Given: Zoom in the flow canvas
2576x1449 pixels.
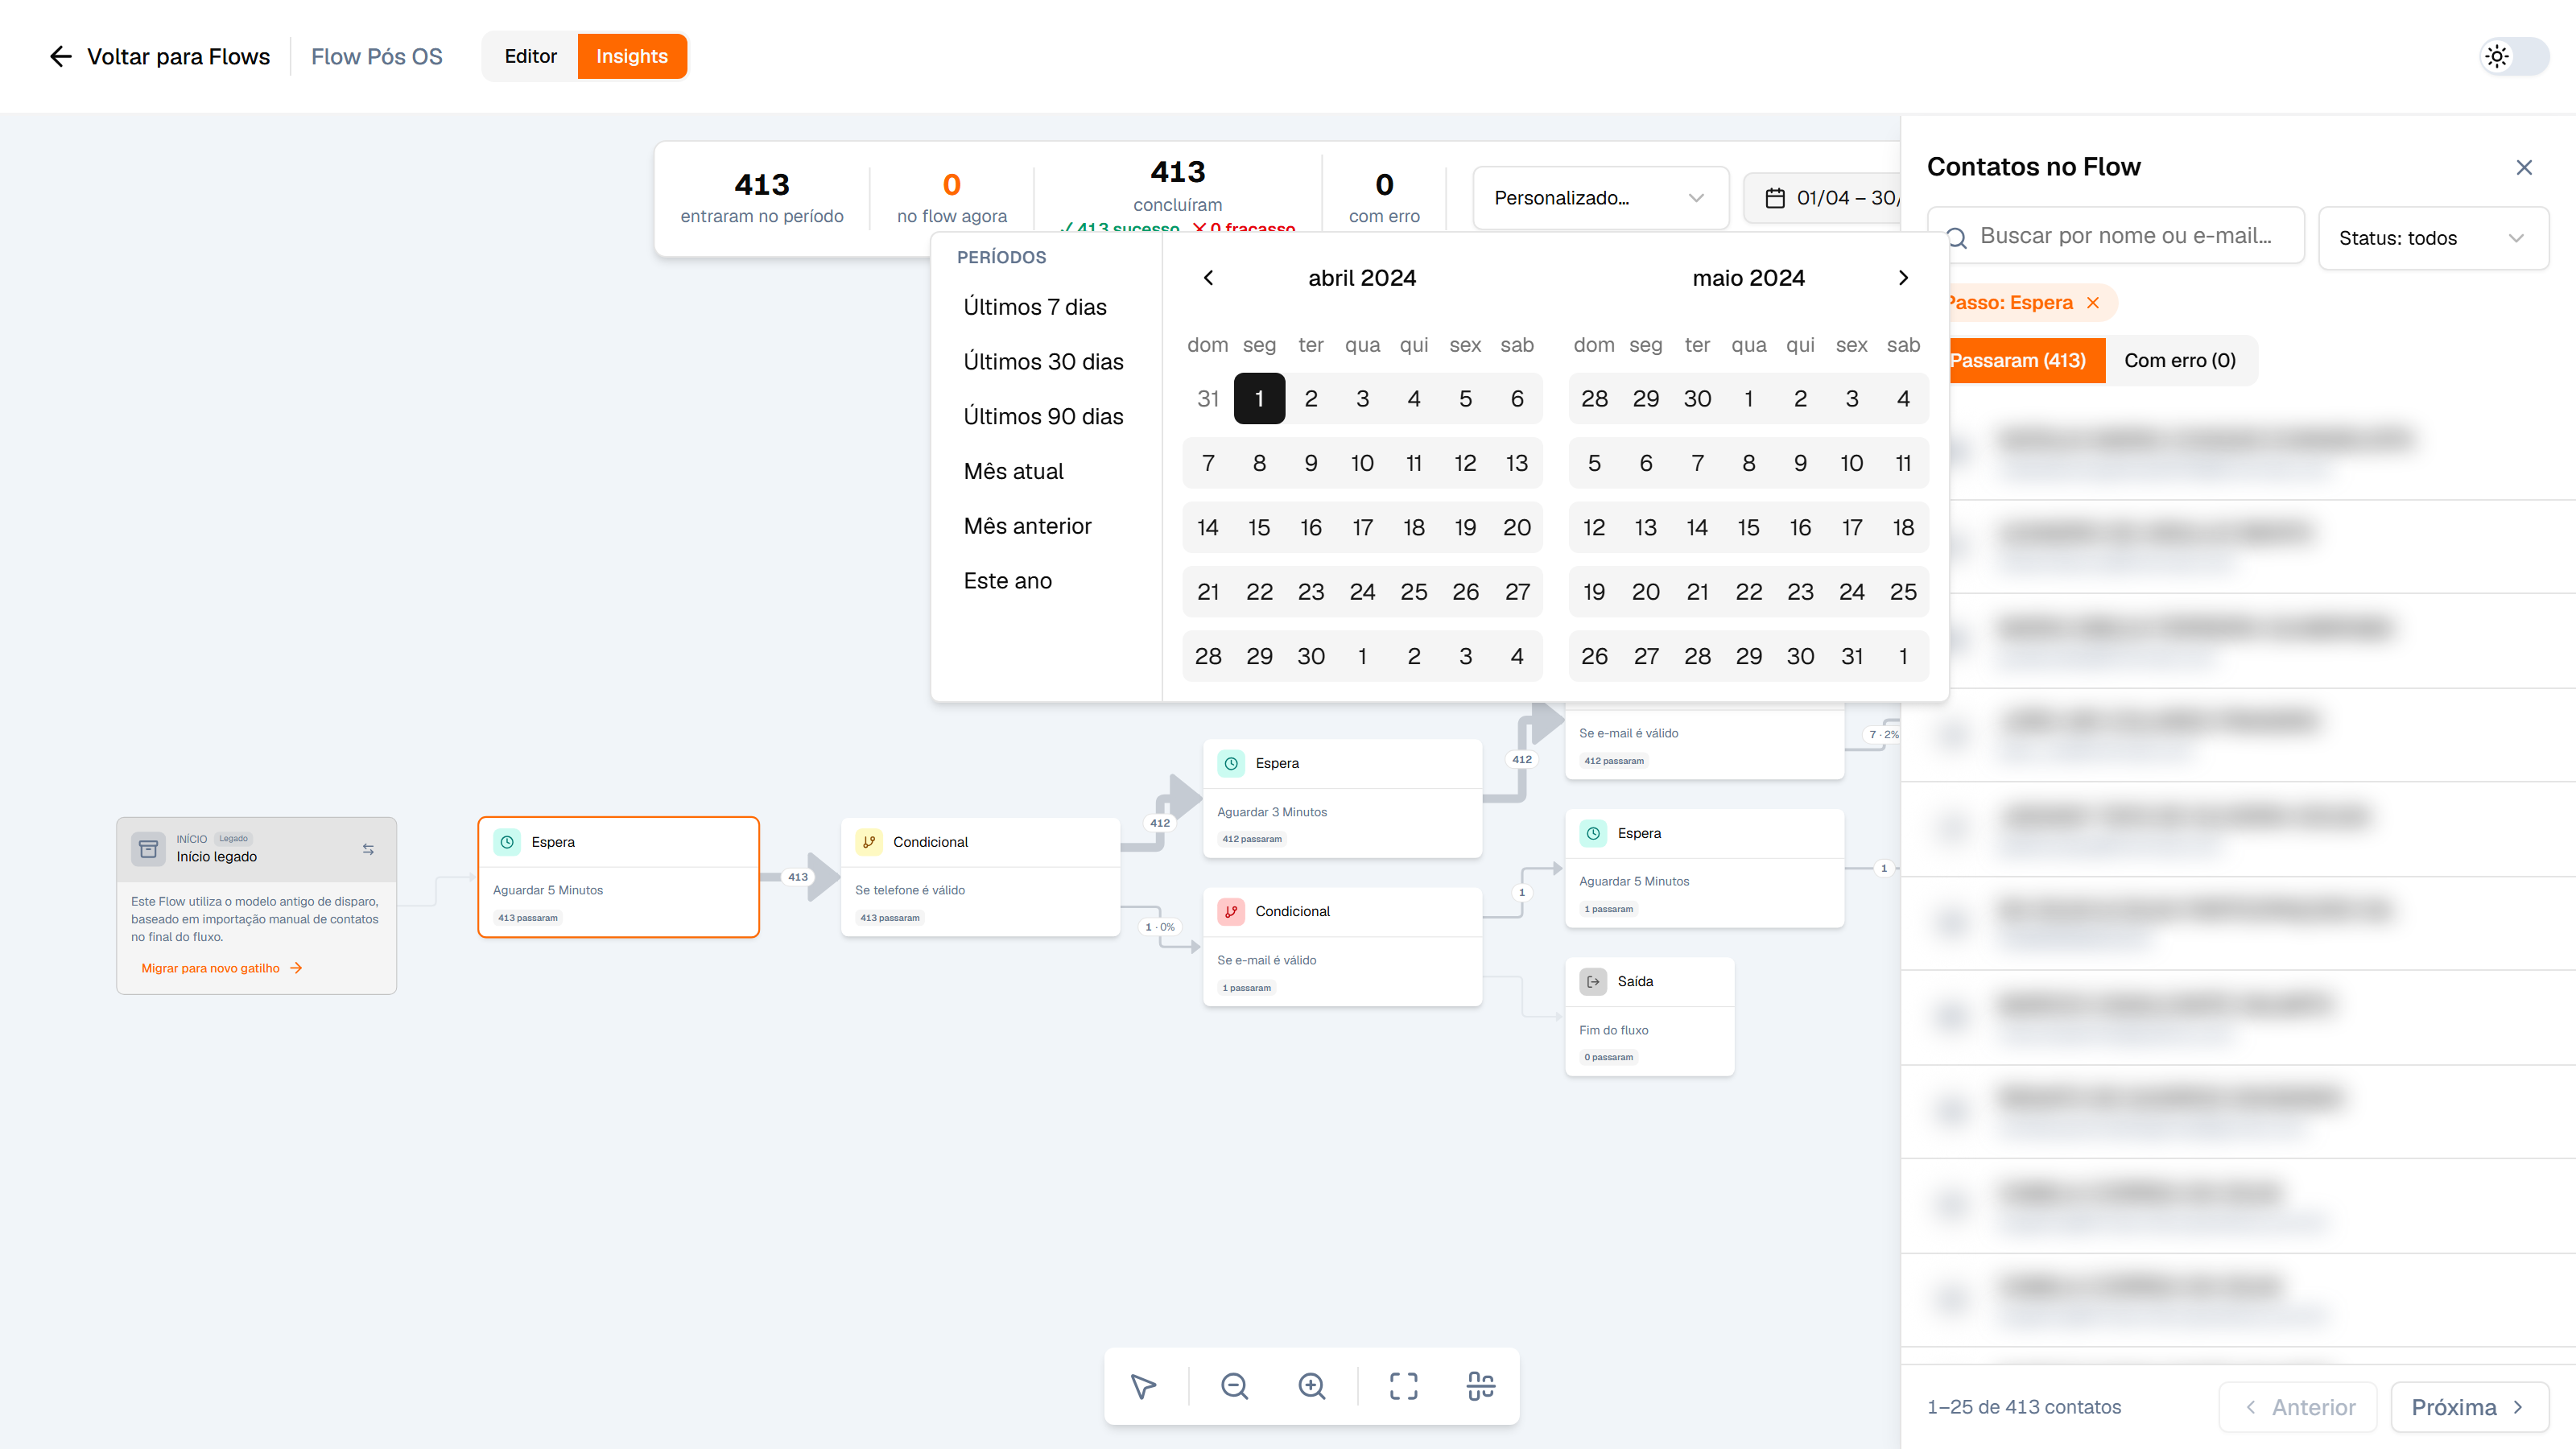Looking at the screenshot, I should pyautogui.click(x=1311, y=1386).
